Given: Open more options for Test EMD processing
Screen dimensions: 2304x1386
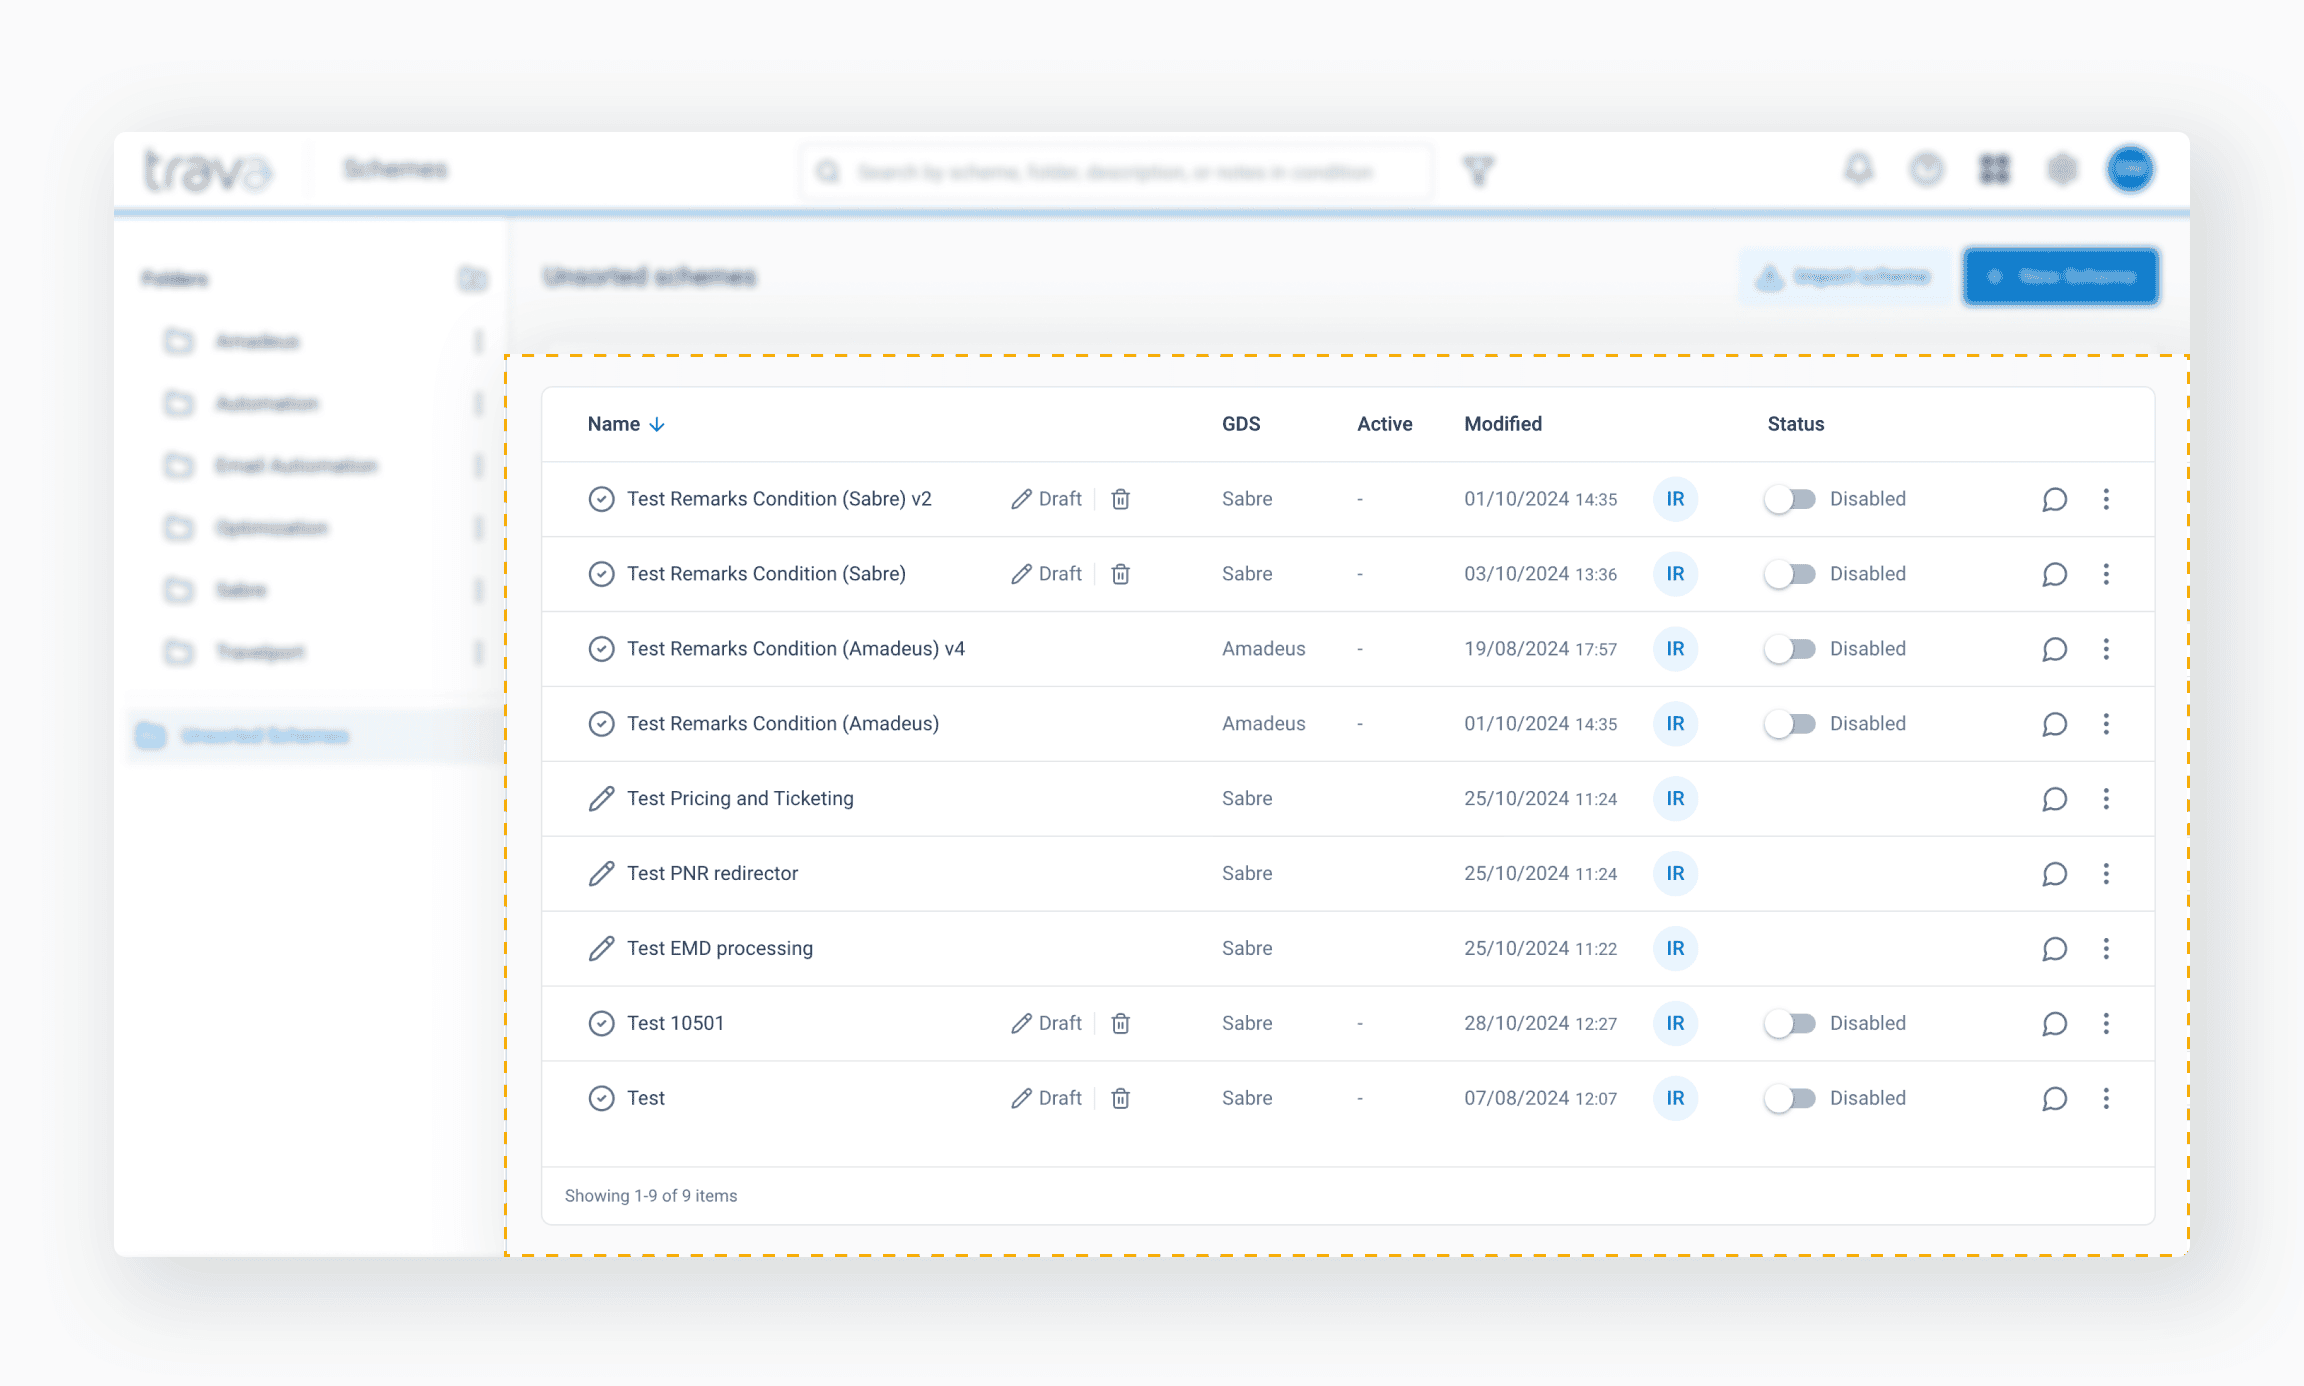Looking at the screenshot, I should coord(2106,948).
